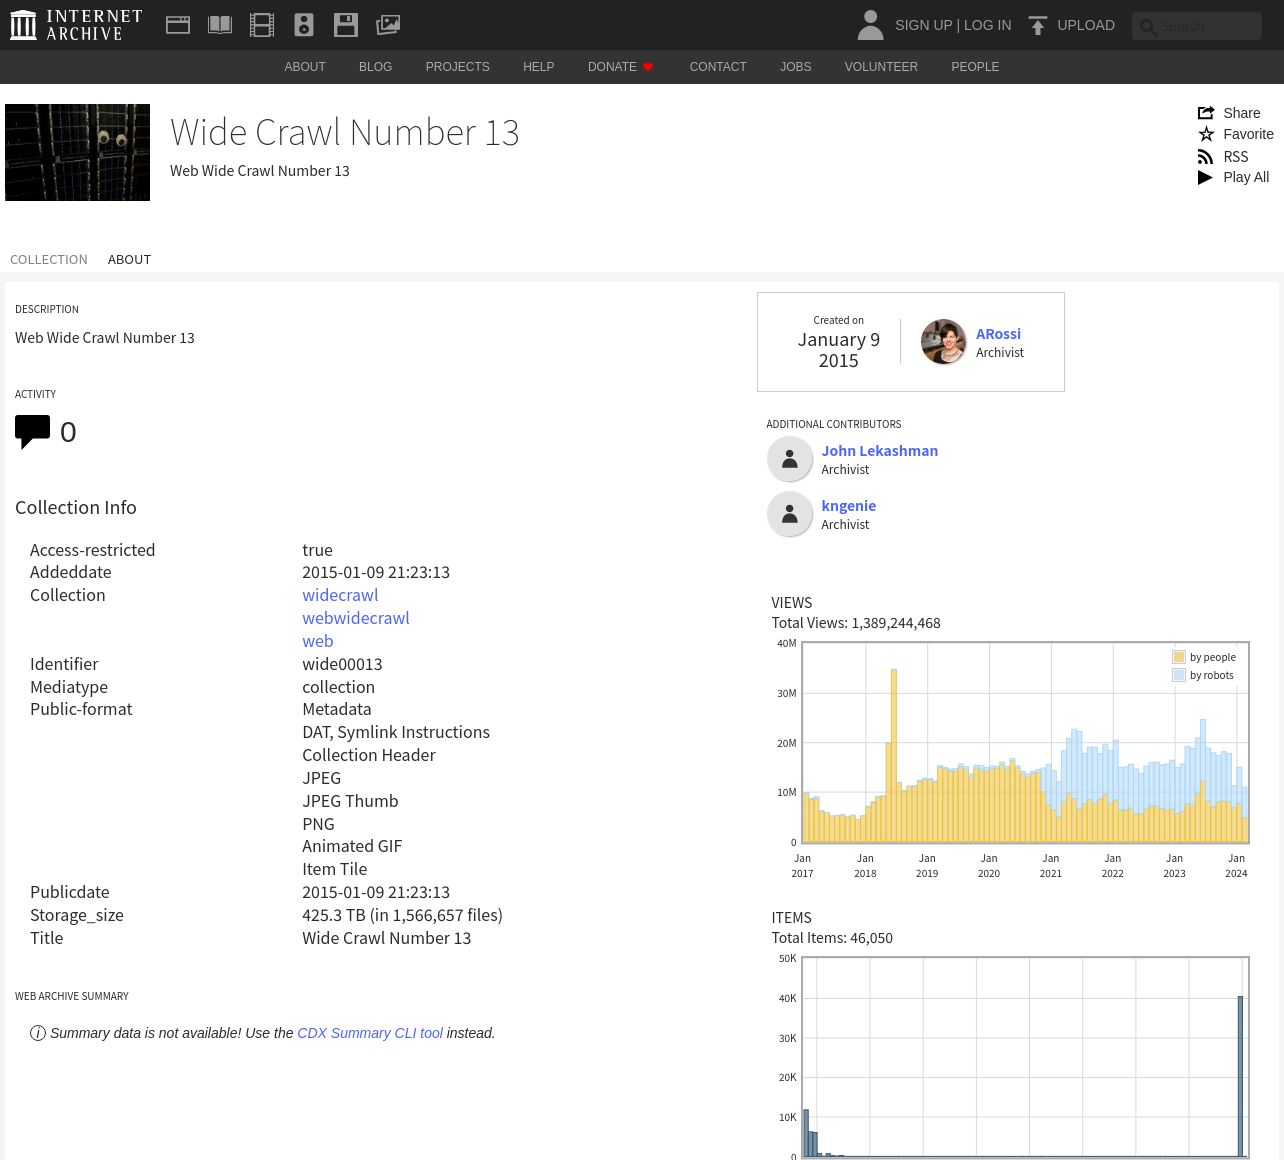The height and width of the screenshot is (1160, 1284).
Task: Open kngenie's profile link
Action: (849, 506)
